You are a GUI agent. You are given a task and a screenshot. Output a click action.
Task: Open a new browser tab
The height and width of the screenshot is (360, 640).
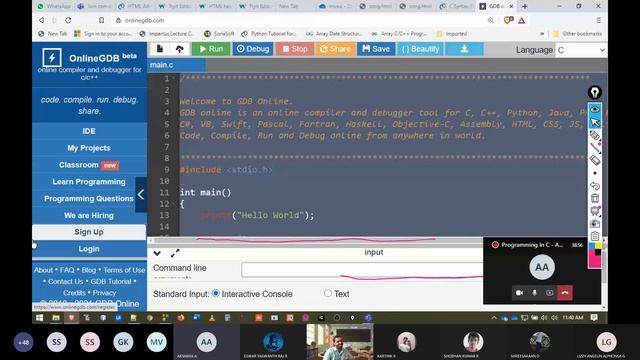525,6
